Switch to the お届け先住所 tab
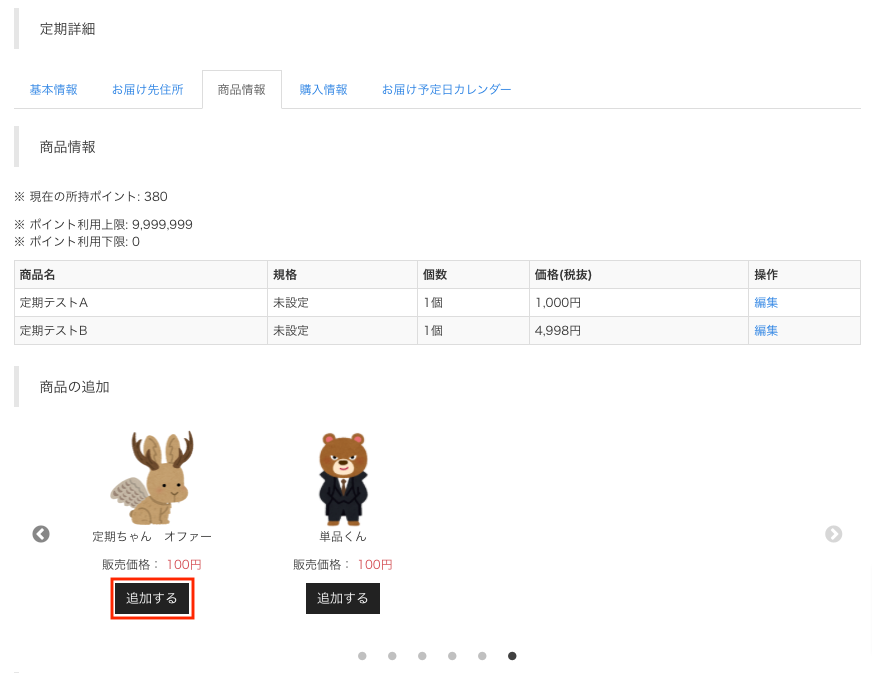Image resolution: width=872 pixels, height=673 pixels. 147,90
